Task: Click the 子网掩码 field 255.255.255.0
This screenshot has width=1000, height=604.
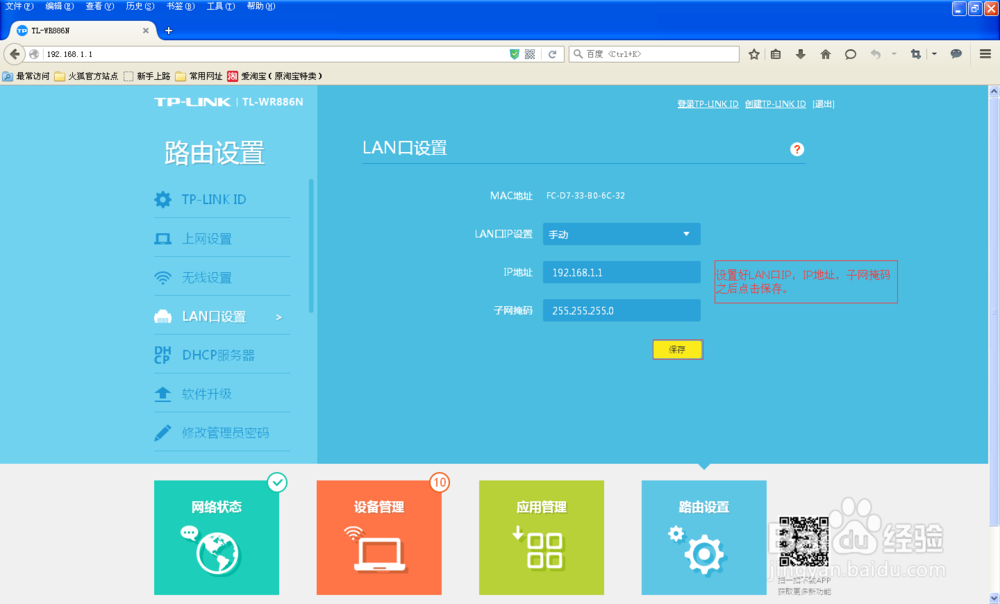Action: pos(621,311)
